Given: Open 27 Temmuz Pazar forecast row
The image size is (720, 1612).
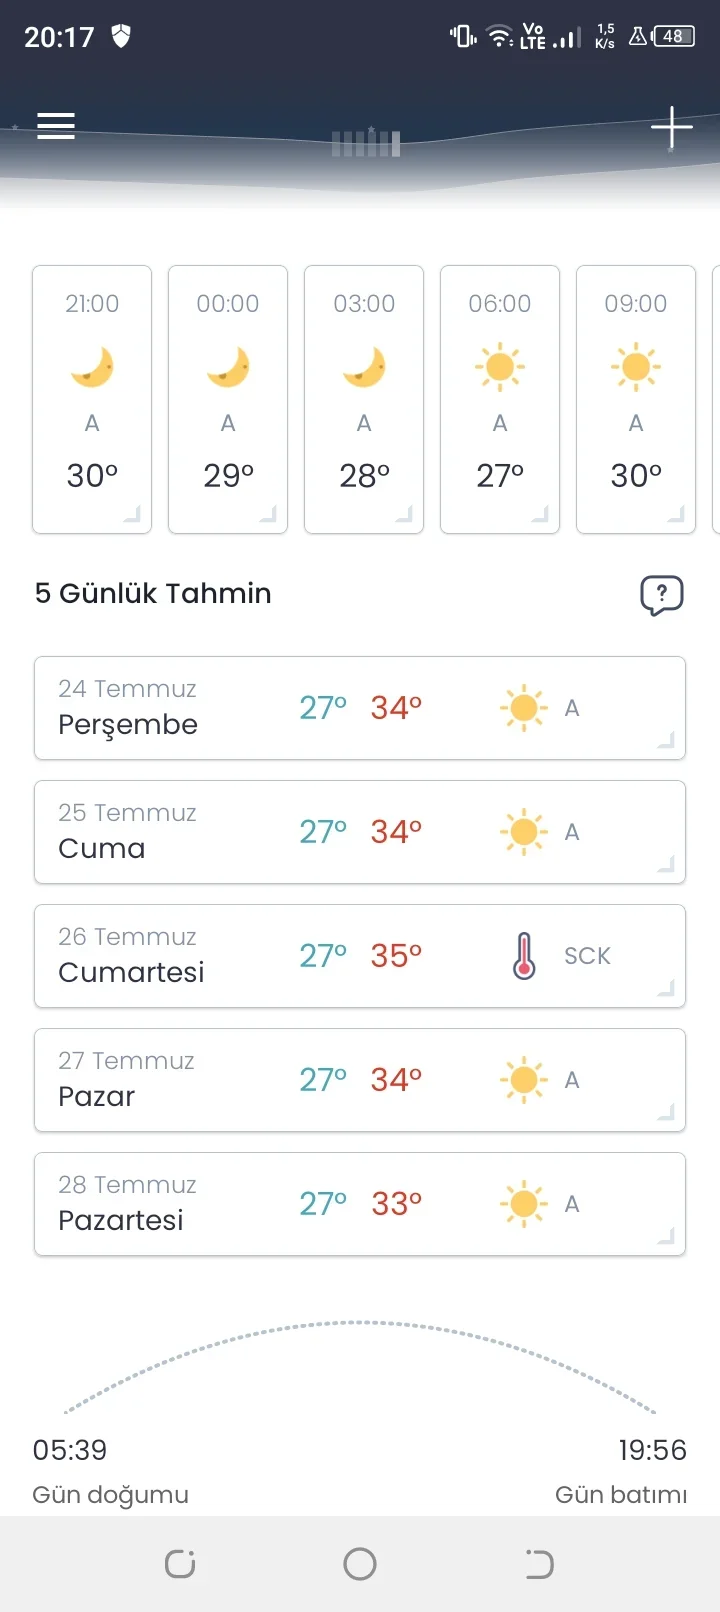Looking at the screenshot, I should pyautogui.click(x=360, y=1080).
